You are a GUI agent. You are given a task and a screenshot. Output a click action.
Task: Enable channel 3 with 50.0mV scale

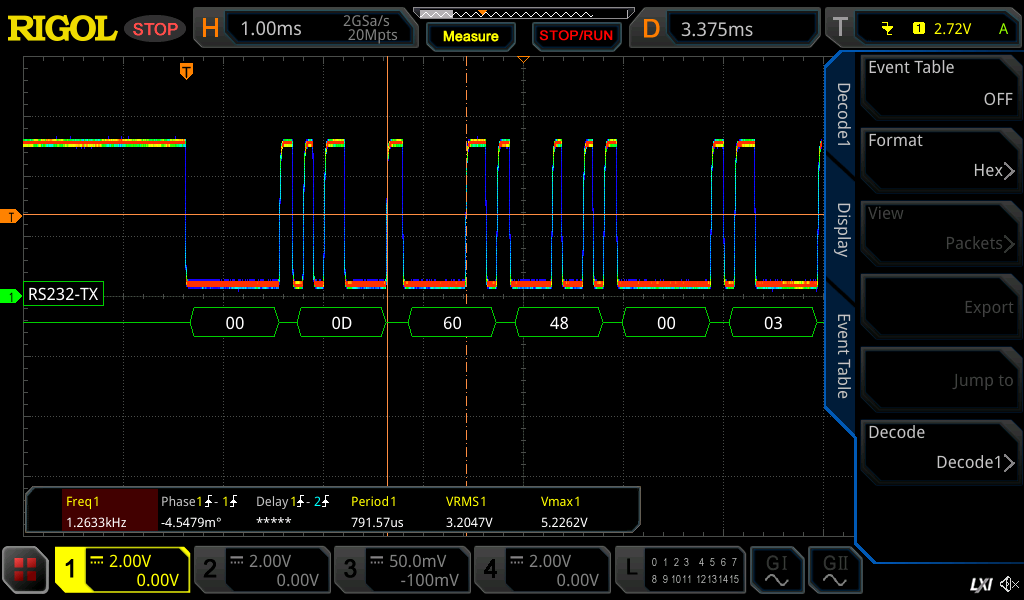point(402,570)
